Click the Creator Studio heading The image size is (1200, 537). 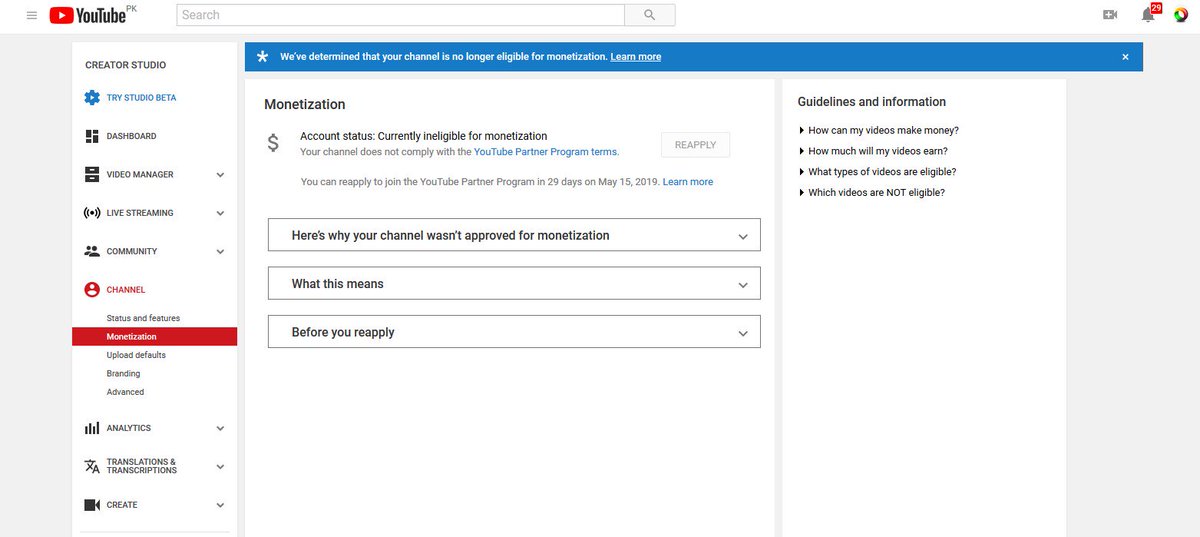pos(126,65)
